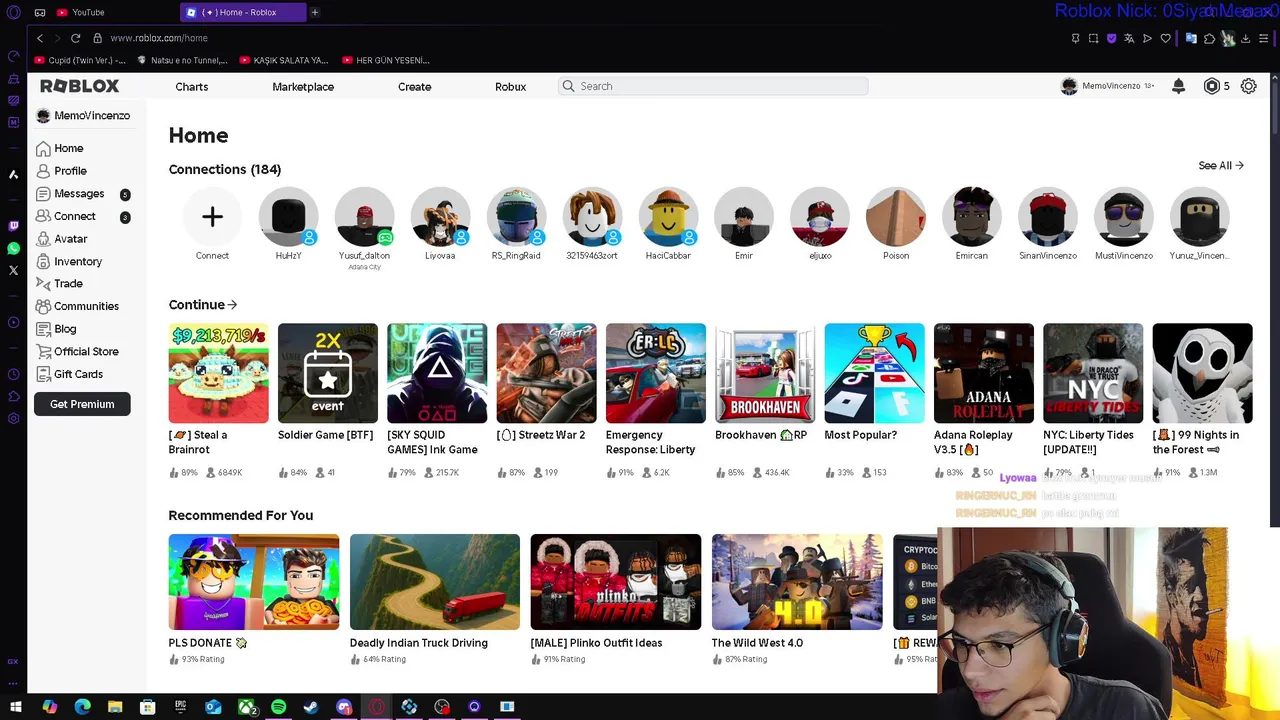
Task: Open HuHzY's connection avatar
Action: pos(288,217)
